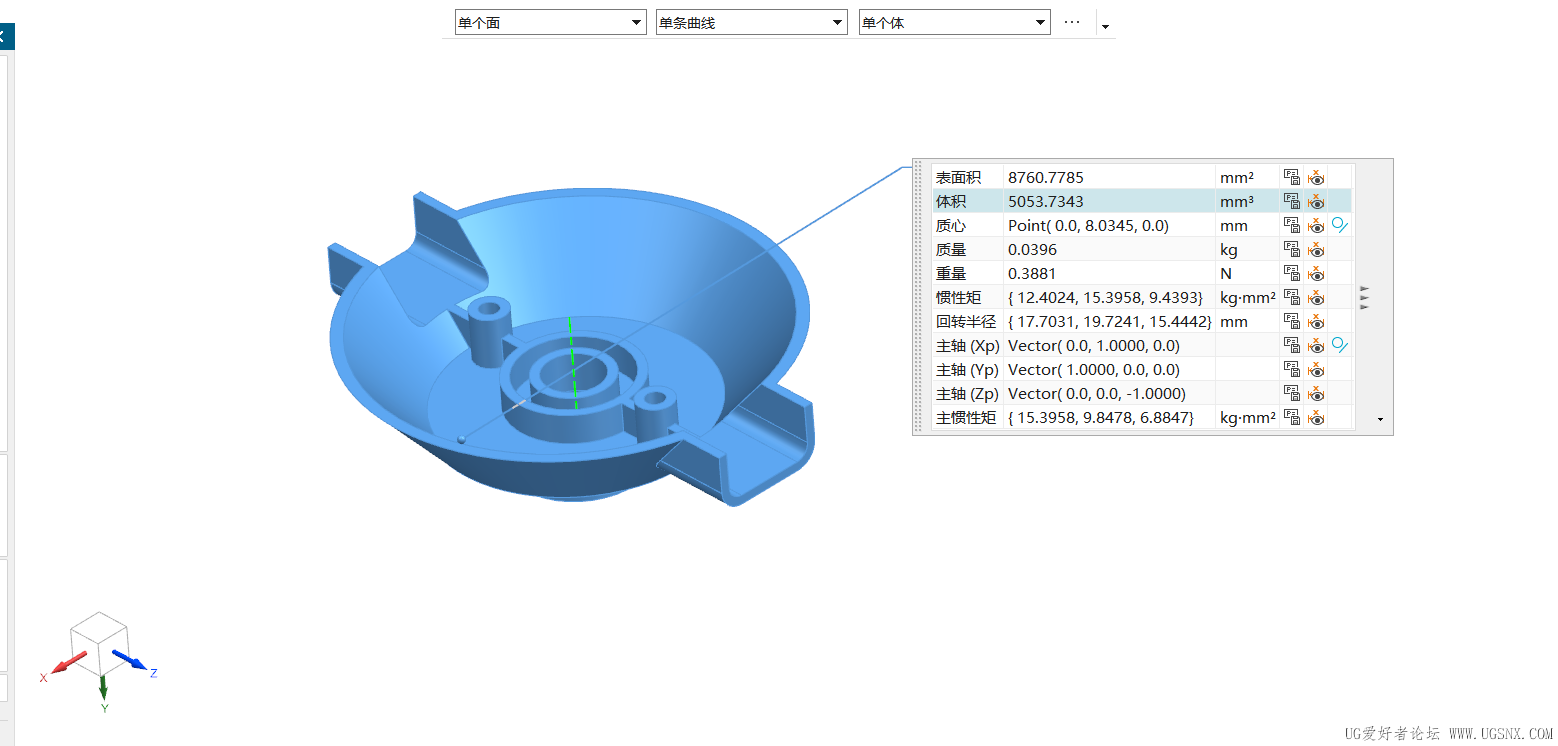Select the 体积 volume row label
The height and width of the screenshot is (746, 1558).
pos(951,201)
